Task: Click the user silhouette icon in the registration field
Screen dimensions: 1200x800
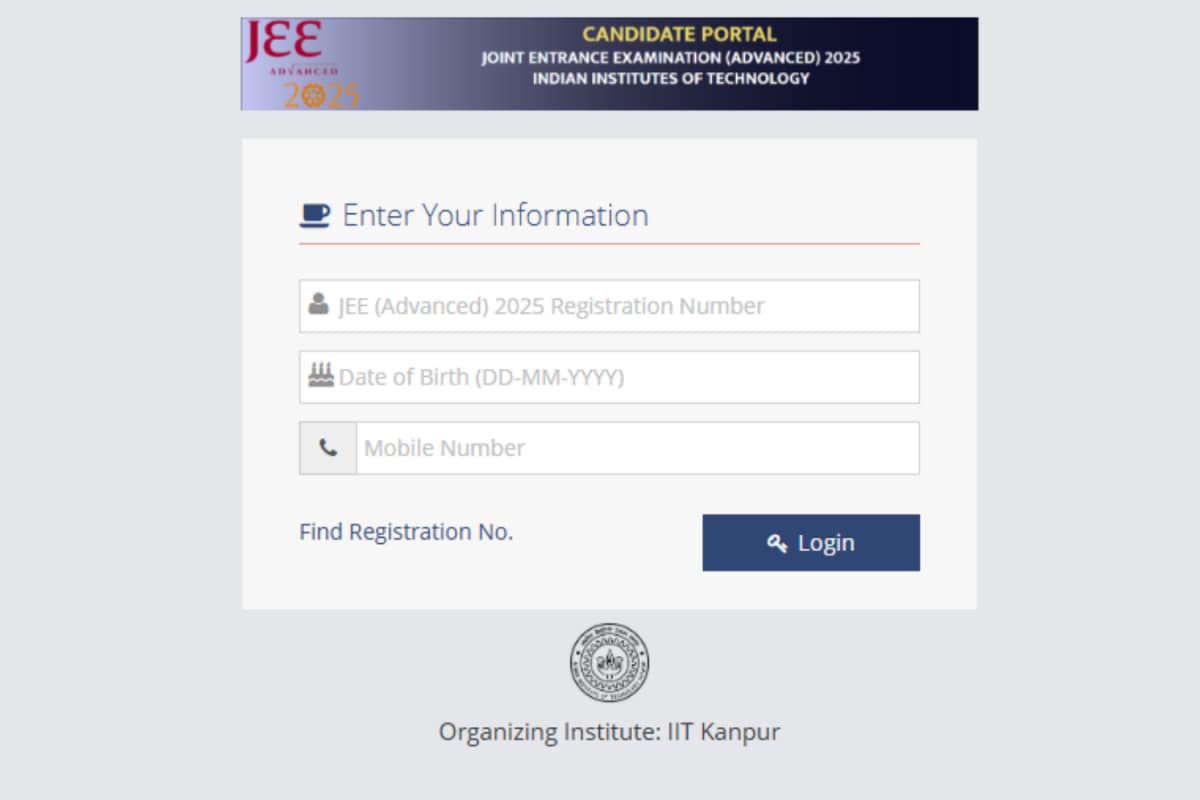Action: click(x=319, y=304)
